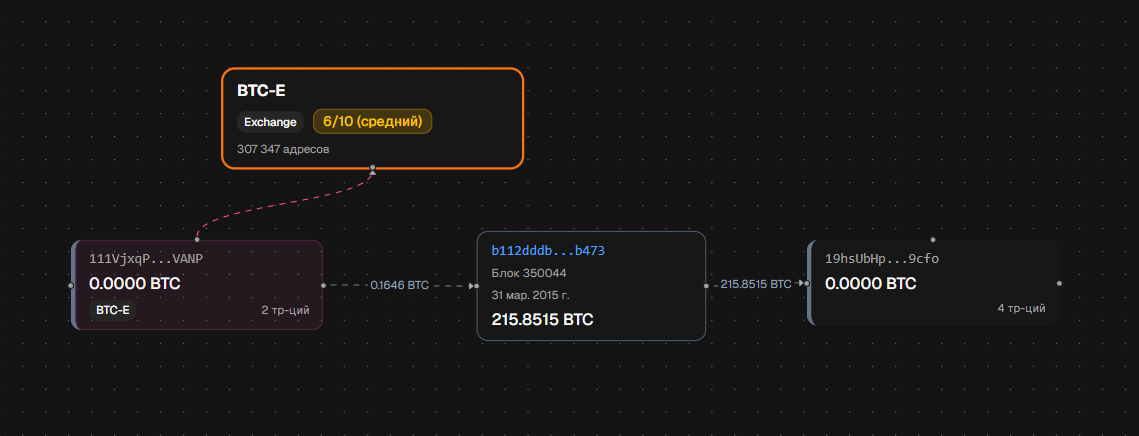Viewport: 1139px width, 436px height.
Task: Click input arrow dot of transaction b112dddb node
Action: click(x=476, y=286)
